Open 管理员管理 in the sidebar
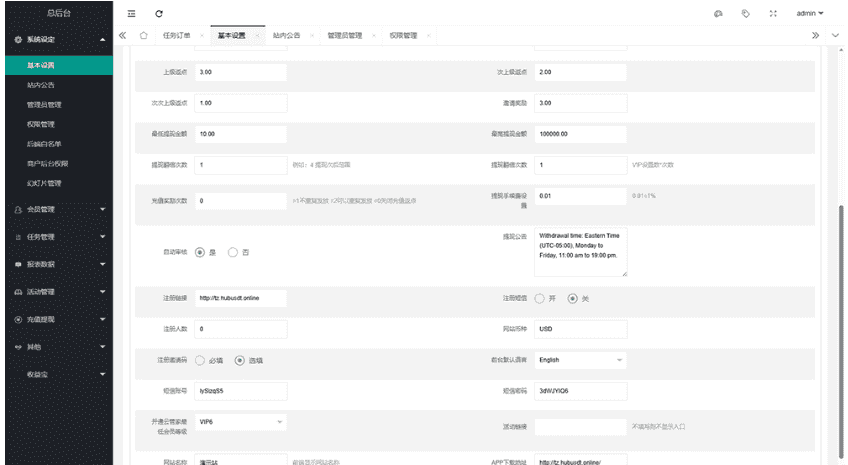 tap(59, 105)
